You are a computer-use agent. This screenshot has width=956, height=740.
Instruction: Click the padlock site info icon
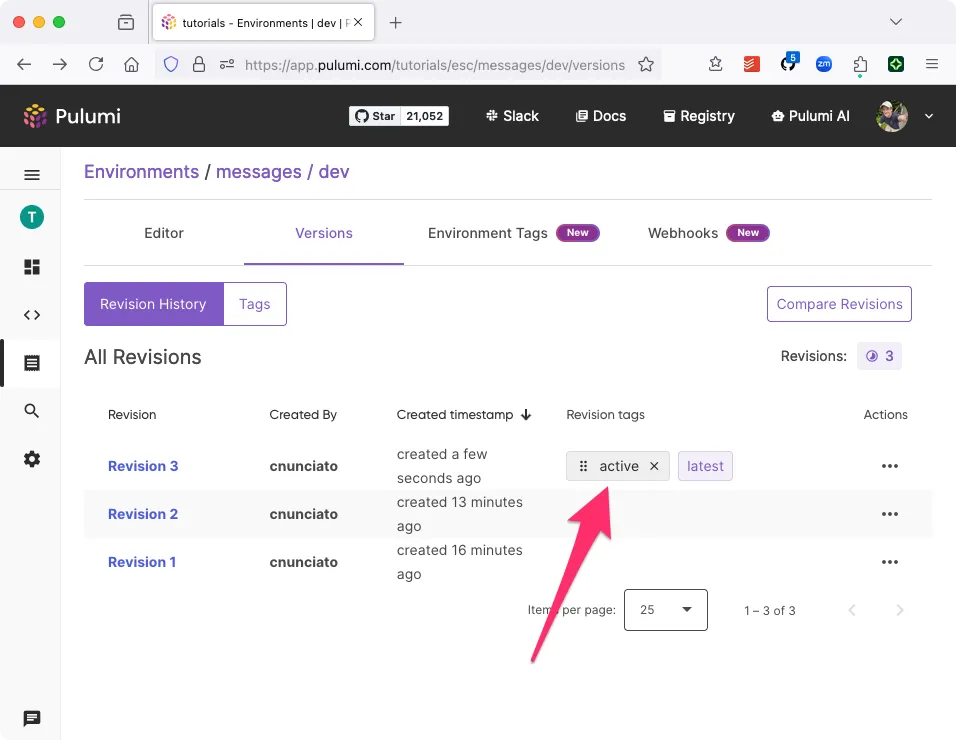coord(199,64)
